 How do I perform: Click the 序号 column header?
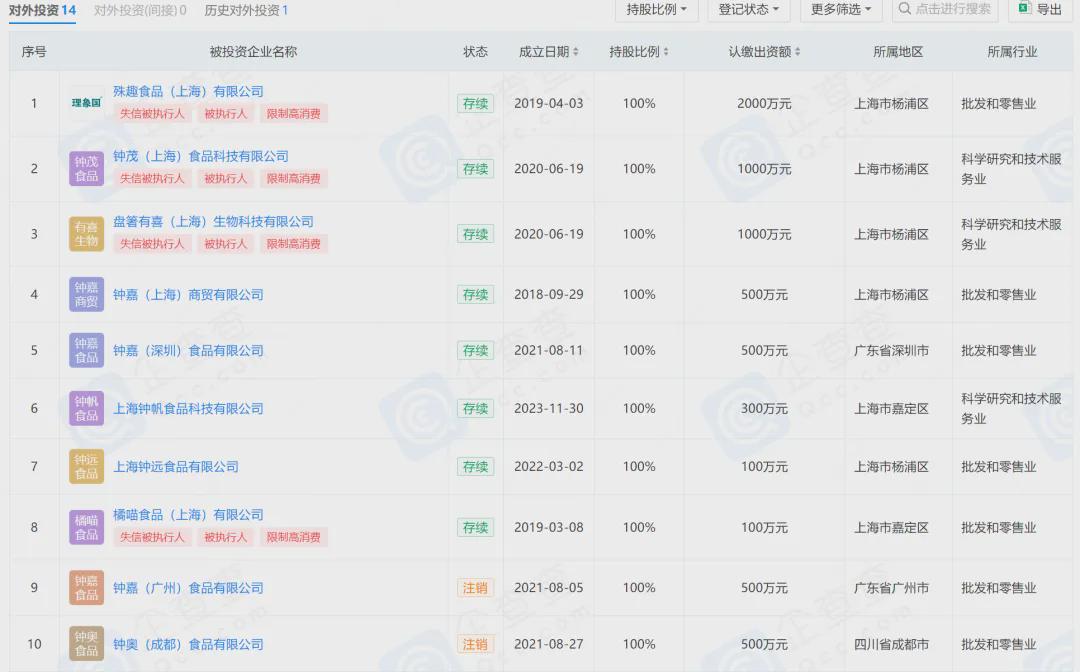(x=34, y=52)
